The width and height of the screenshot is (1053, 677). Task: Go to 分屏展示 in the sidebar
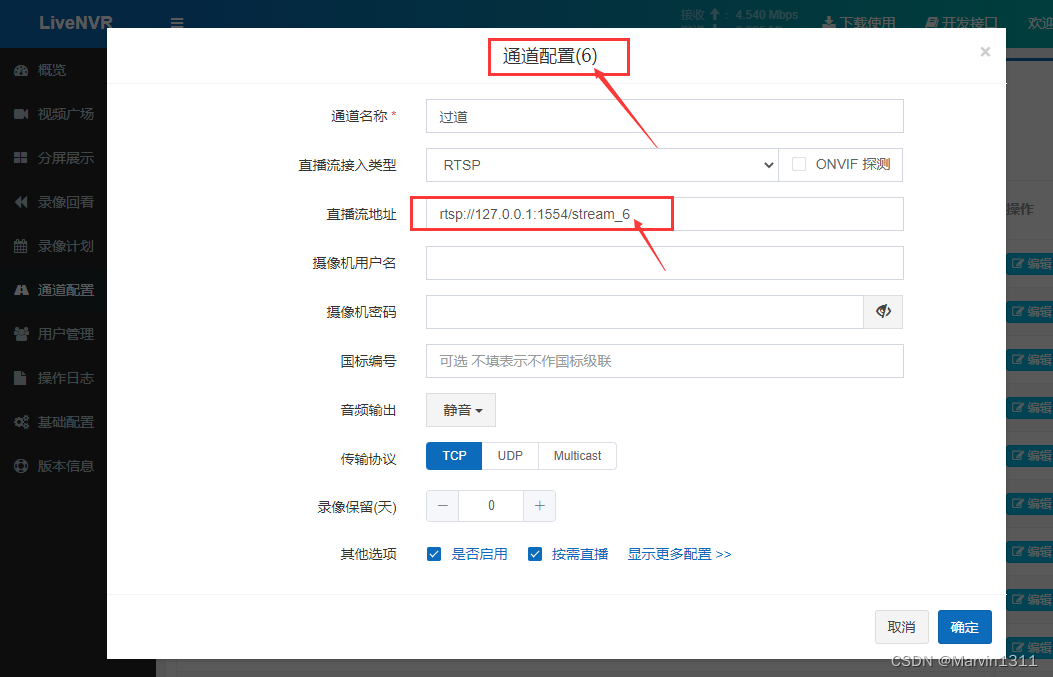pos(53,158)
